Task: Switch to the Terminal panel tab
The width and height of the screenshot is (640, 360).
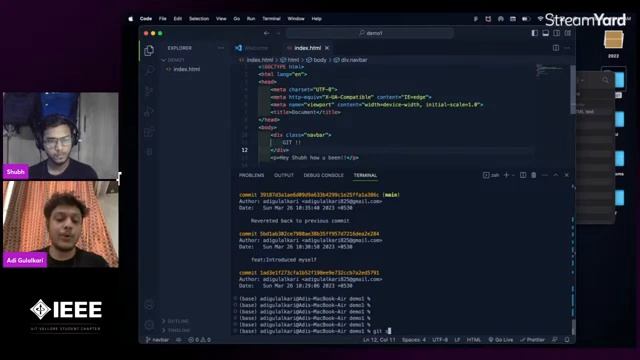Action: [365, 175]
